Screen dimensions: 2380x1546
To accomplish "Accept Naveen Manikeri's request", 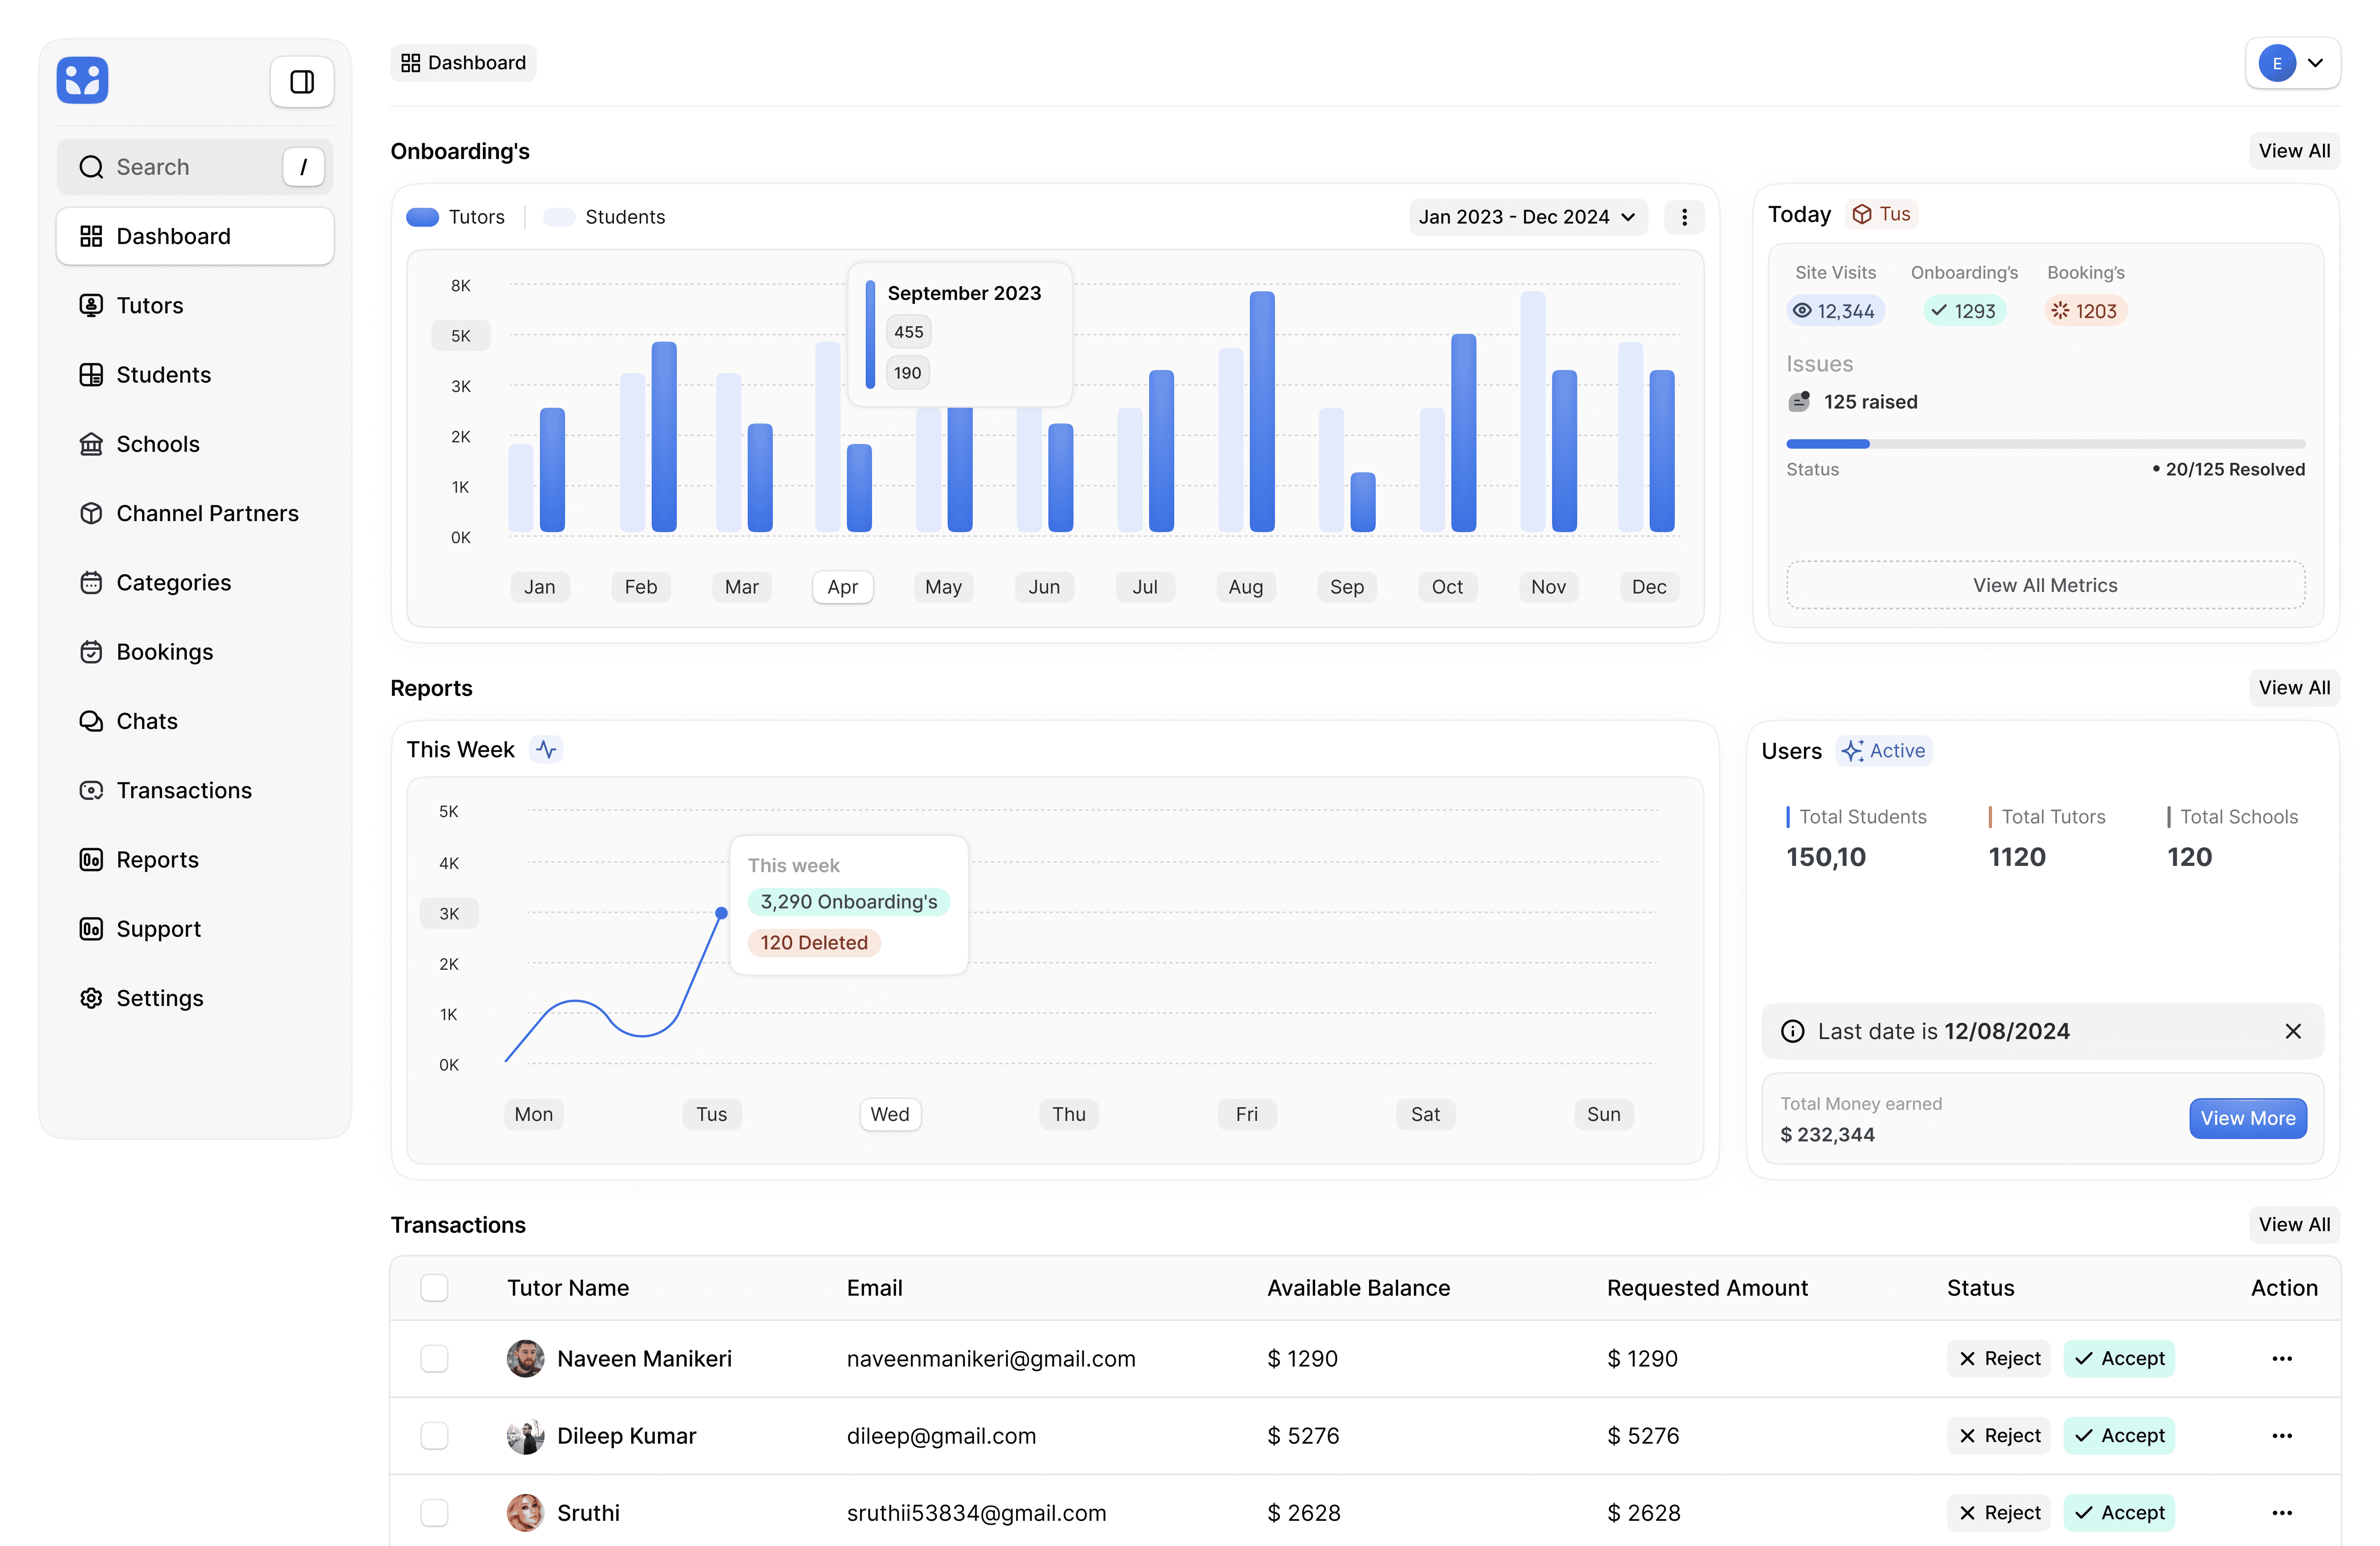I will [x=2119, y=1358].
